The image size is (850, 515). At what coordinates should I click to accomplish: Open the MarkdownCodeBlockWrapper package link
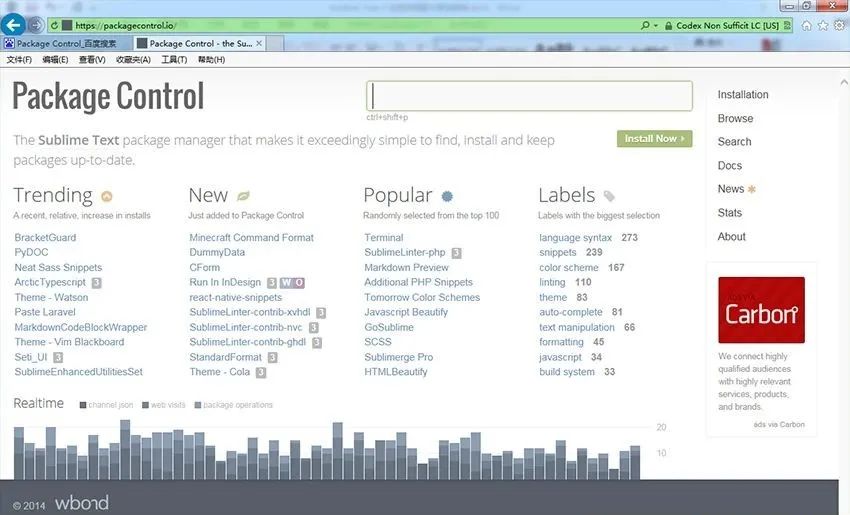(81, 327)
